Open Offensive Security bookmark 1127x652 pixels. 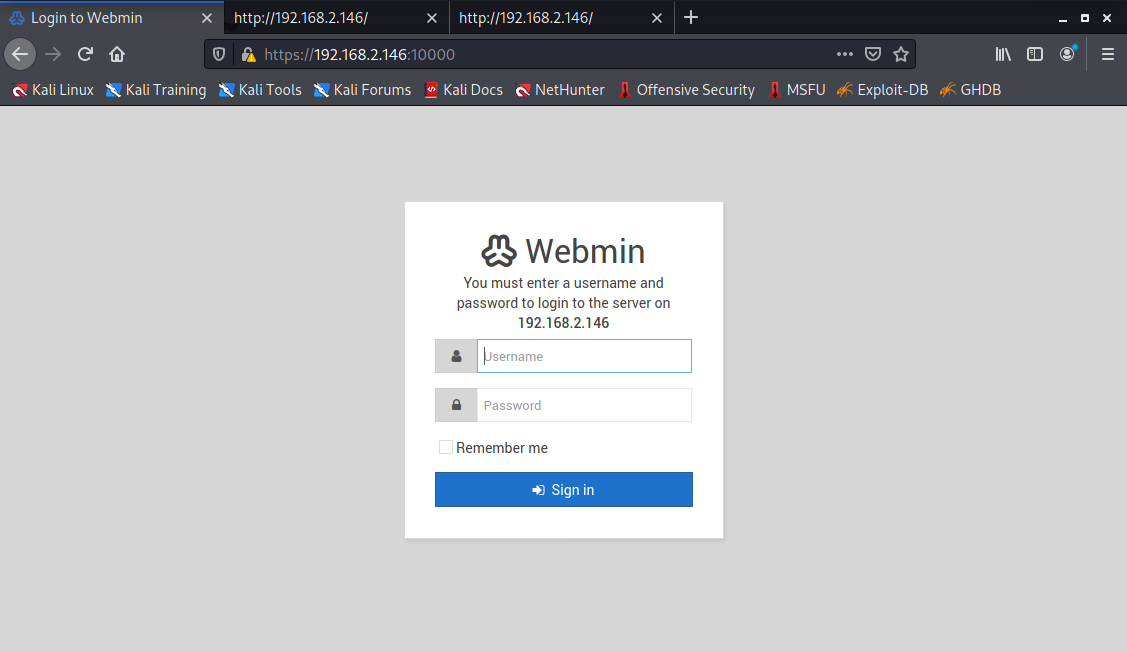coord(687,90)
